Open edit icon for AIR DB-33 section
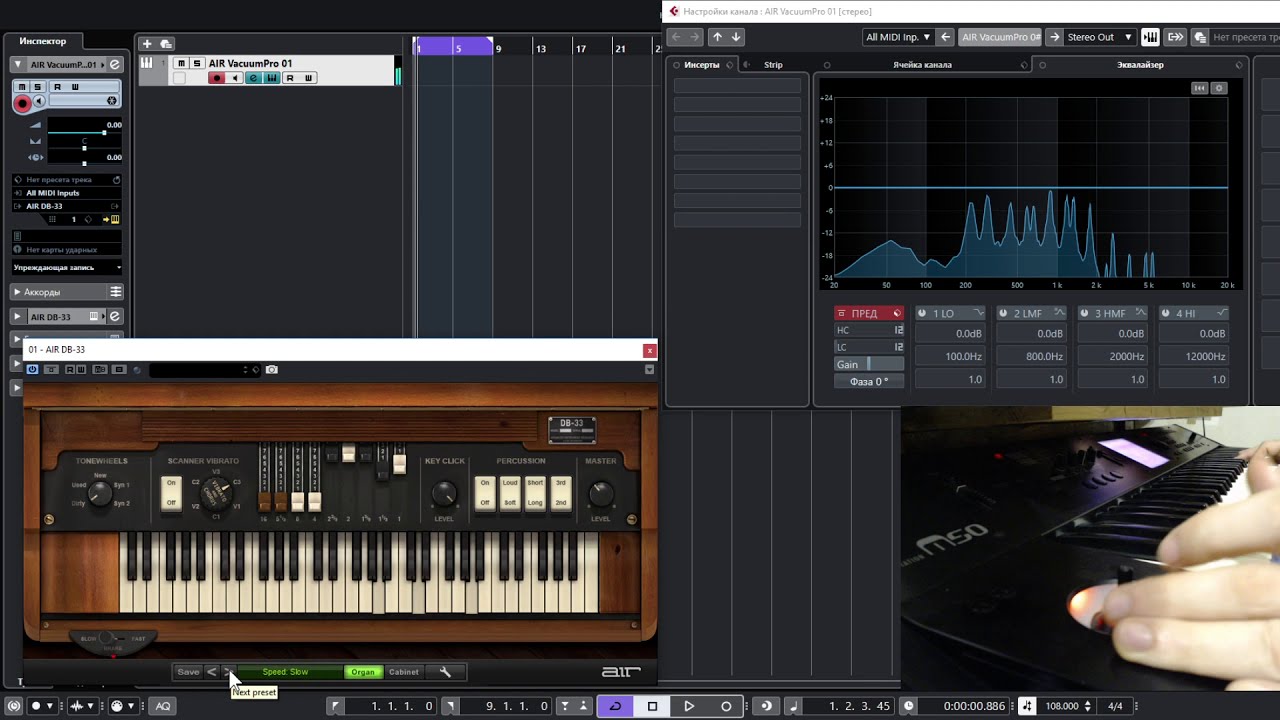1280x720 pixels. point(115,317)
